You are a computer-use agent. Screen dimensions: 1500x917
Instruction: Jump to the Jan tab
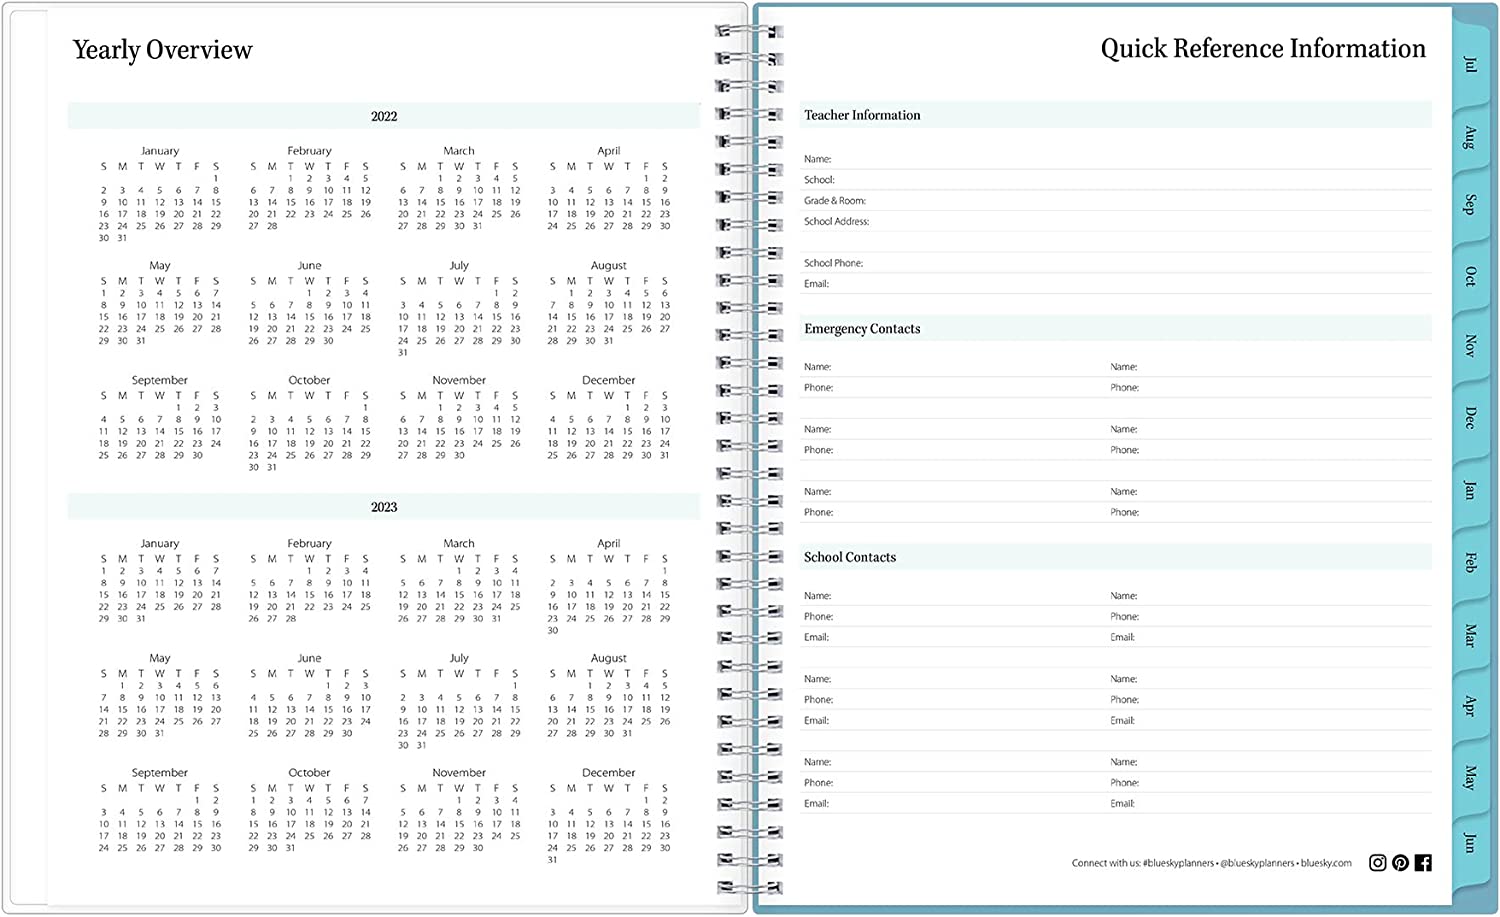point(1469,490)
